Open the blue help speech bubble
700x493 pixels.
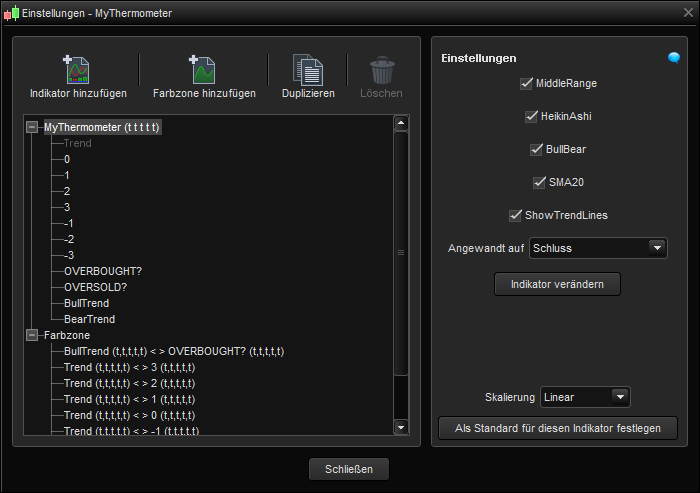[674, 58]
